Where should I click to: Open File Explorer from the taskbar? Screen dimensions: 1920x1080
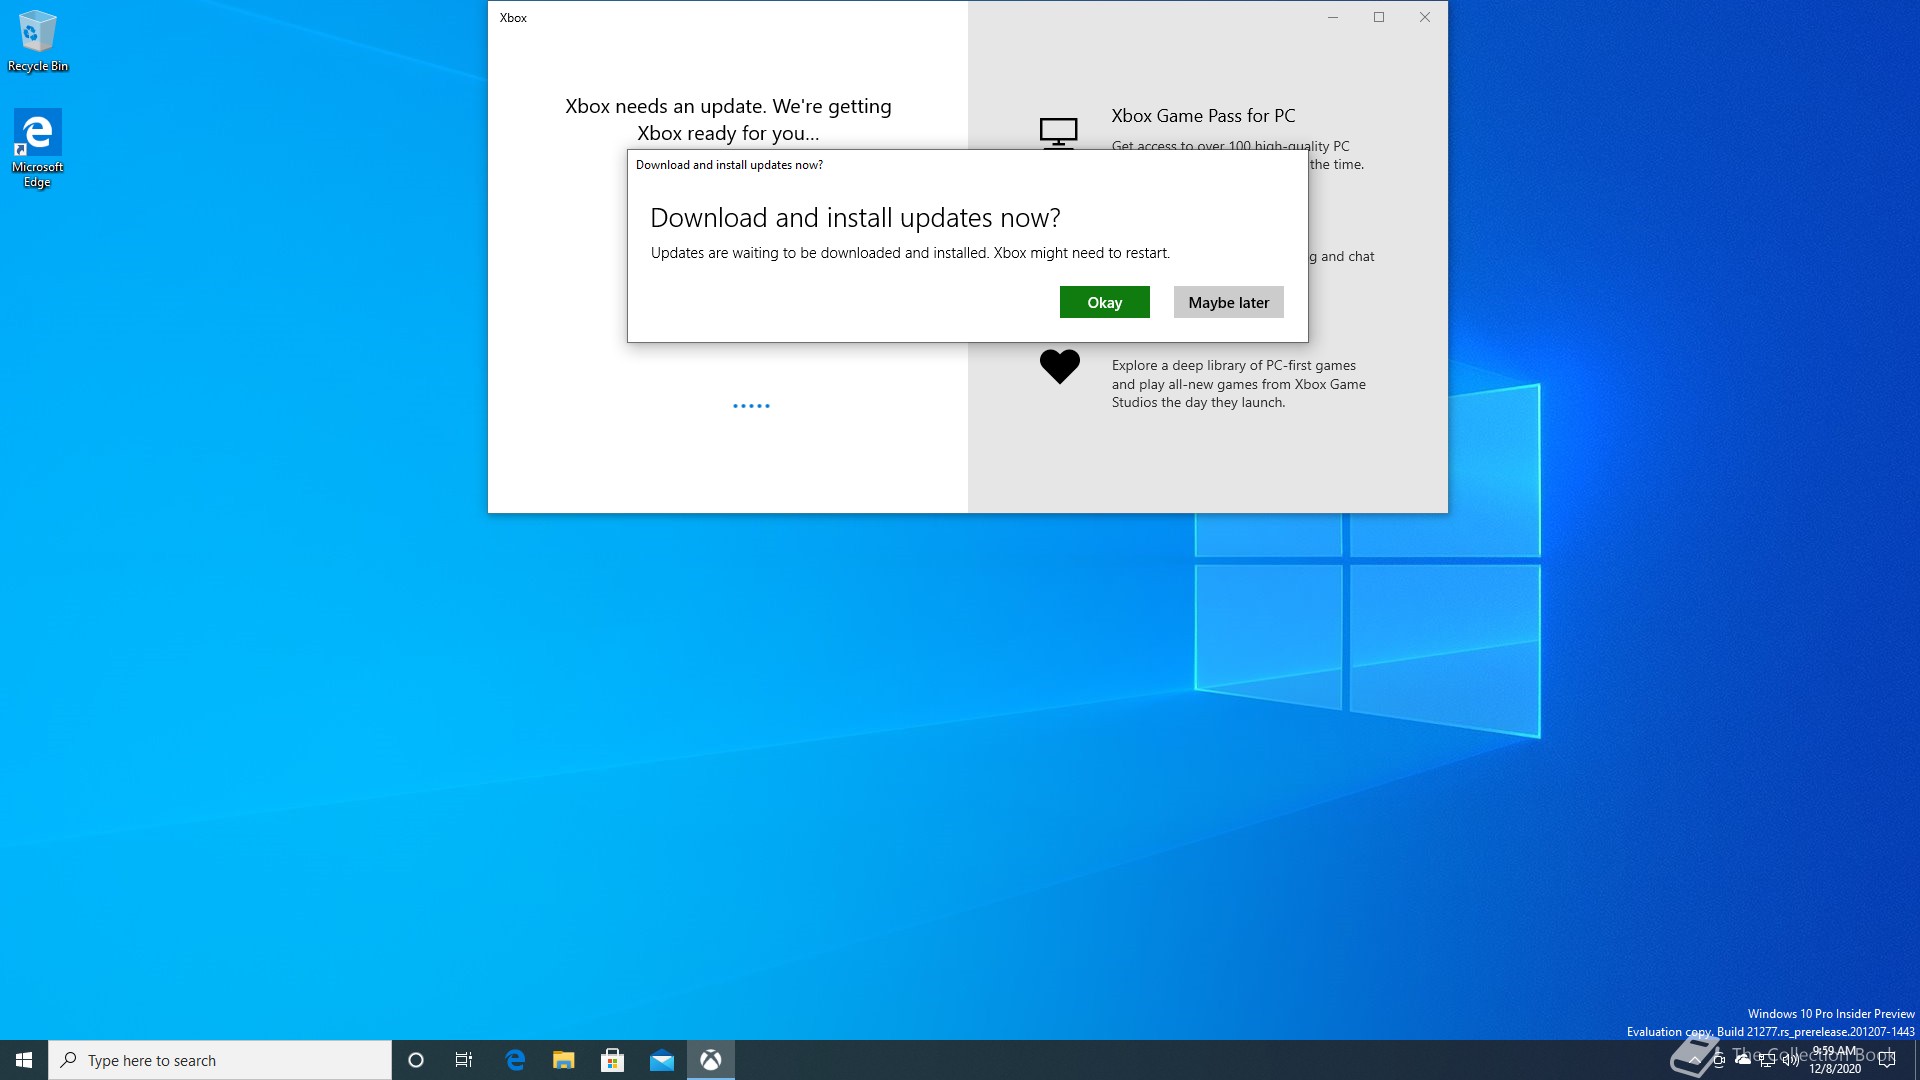(564, 1060)
